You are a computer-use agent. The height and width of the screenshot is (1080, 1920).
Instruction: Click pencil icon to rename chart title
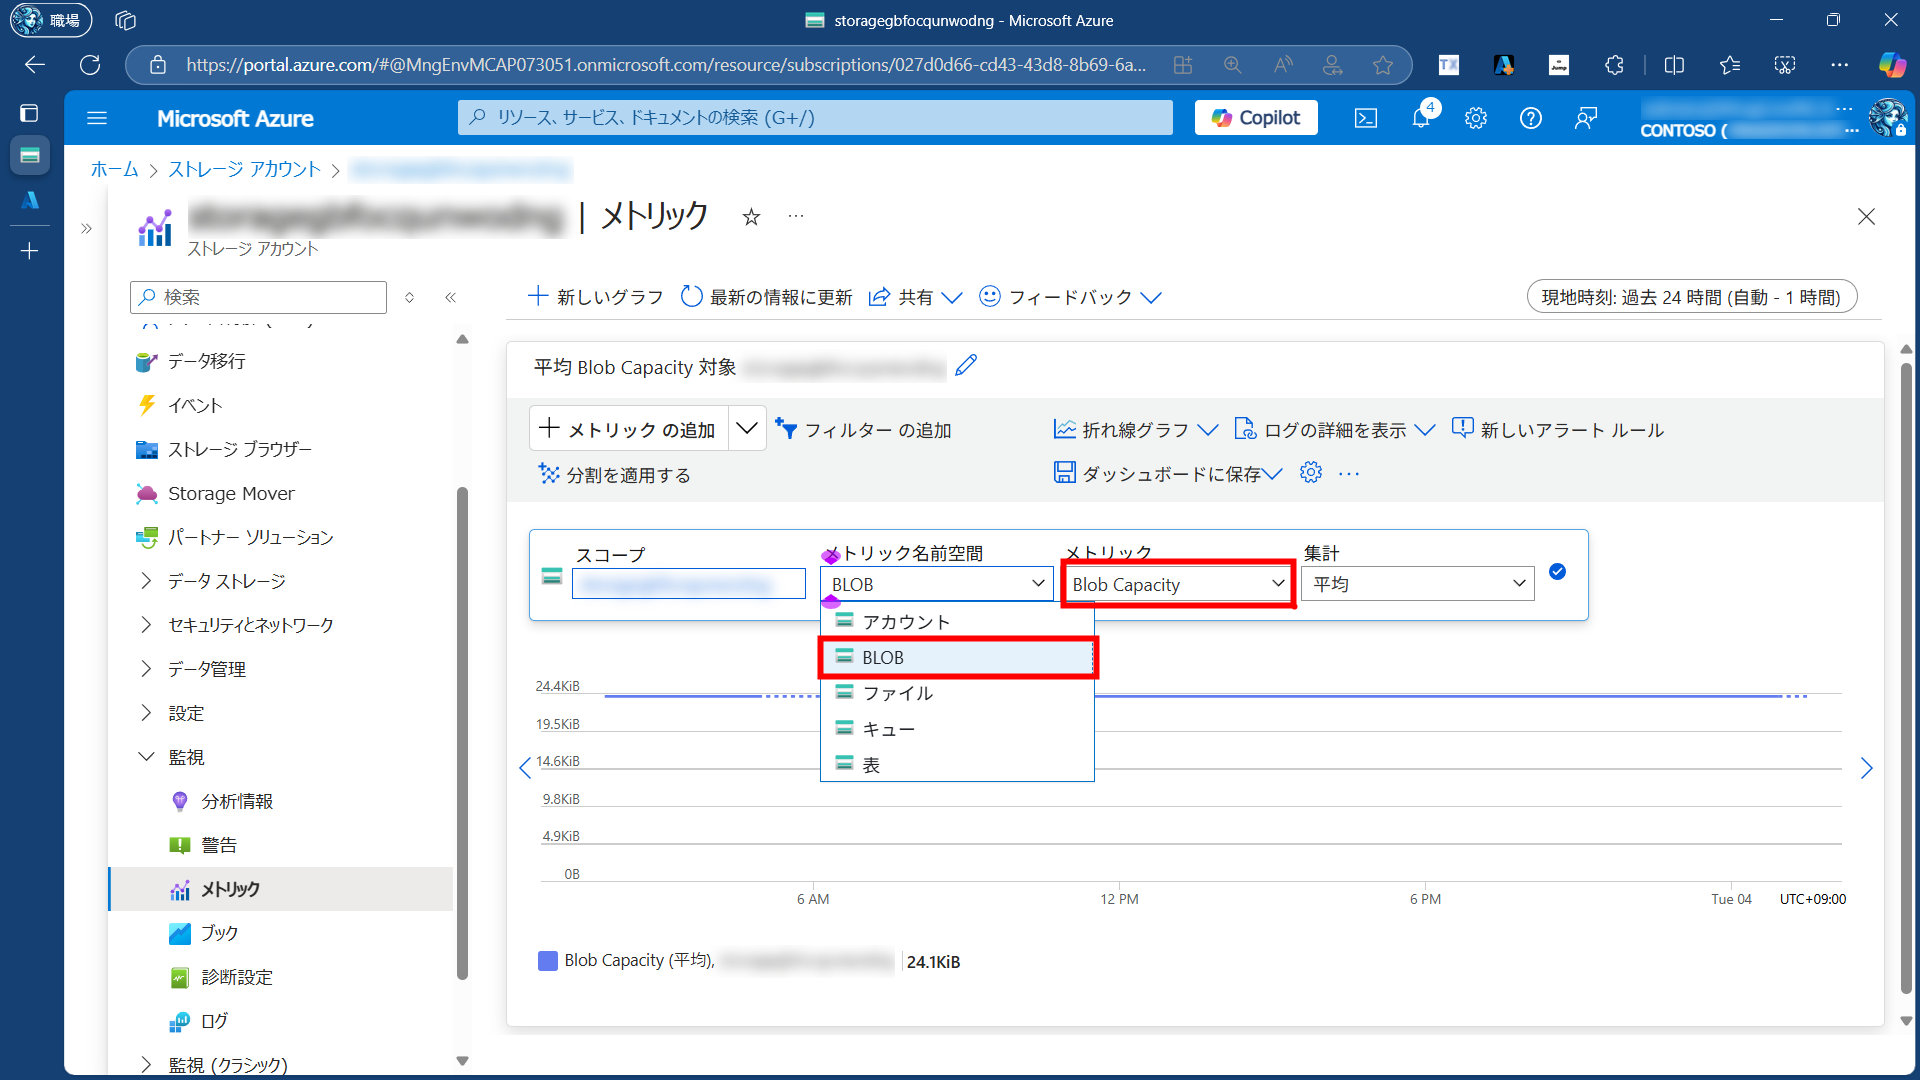(x=966, y=366)
